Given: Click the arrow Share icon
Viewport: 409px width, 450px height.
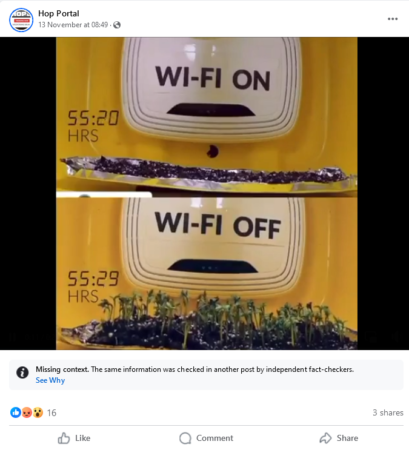Looking at the screenshot, I should [x=325, y=438].
